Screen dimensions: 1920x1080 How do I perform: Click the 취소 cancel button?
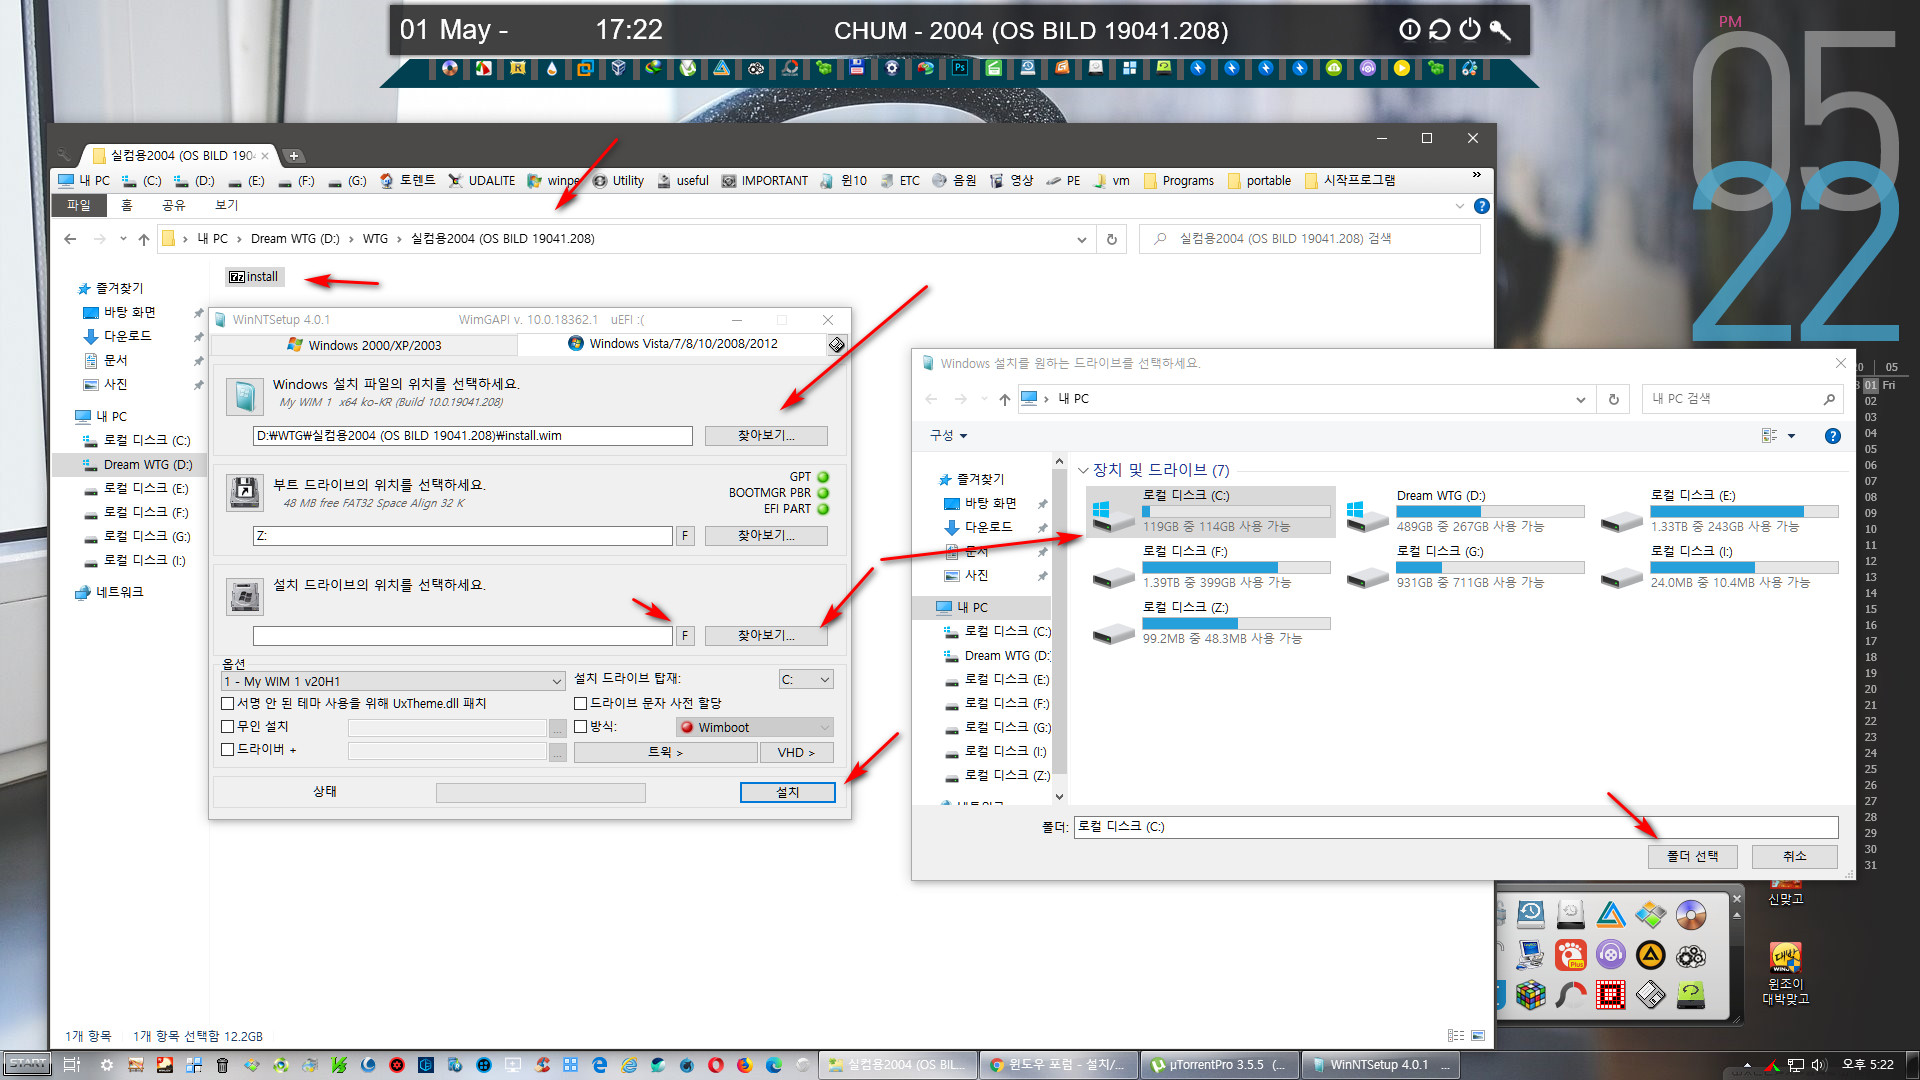coord(1794,857)
